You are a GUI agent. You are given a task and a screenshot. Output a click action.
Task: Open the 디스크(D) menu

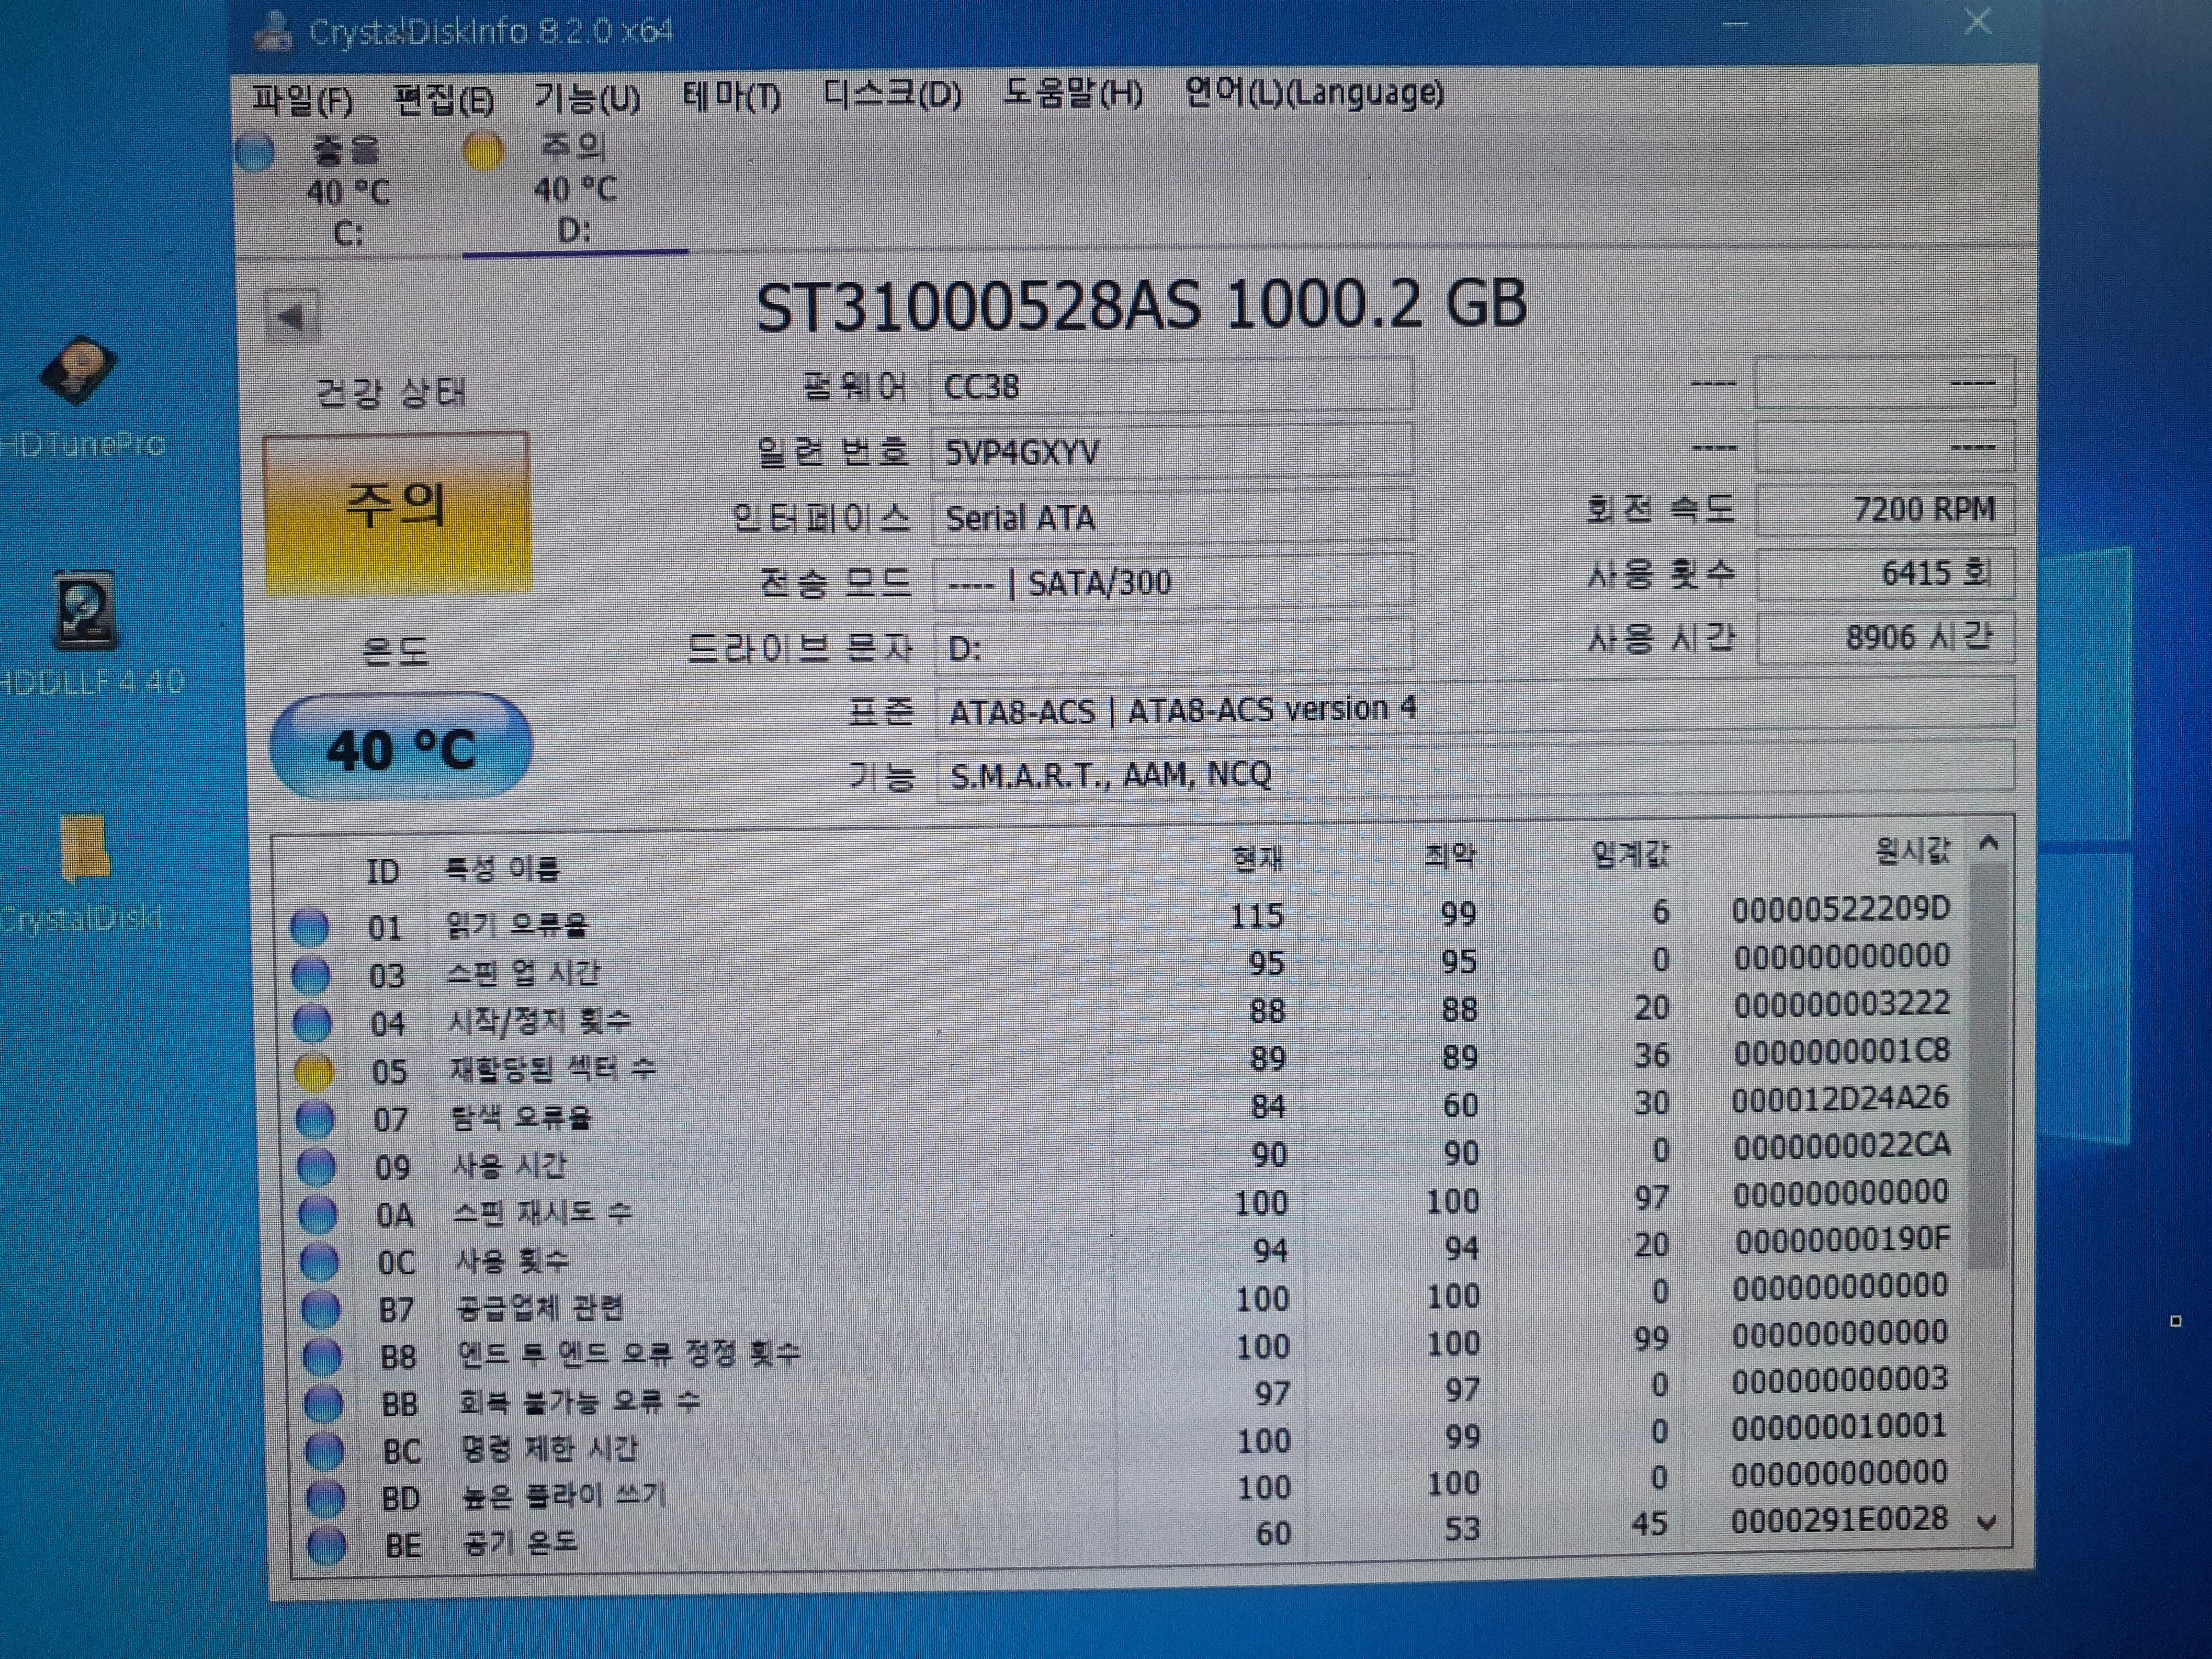coord(892,94)
